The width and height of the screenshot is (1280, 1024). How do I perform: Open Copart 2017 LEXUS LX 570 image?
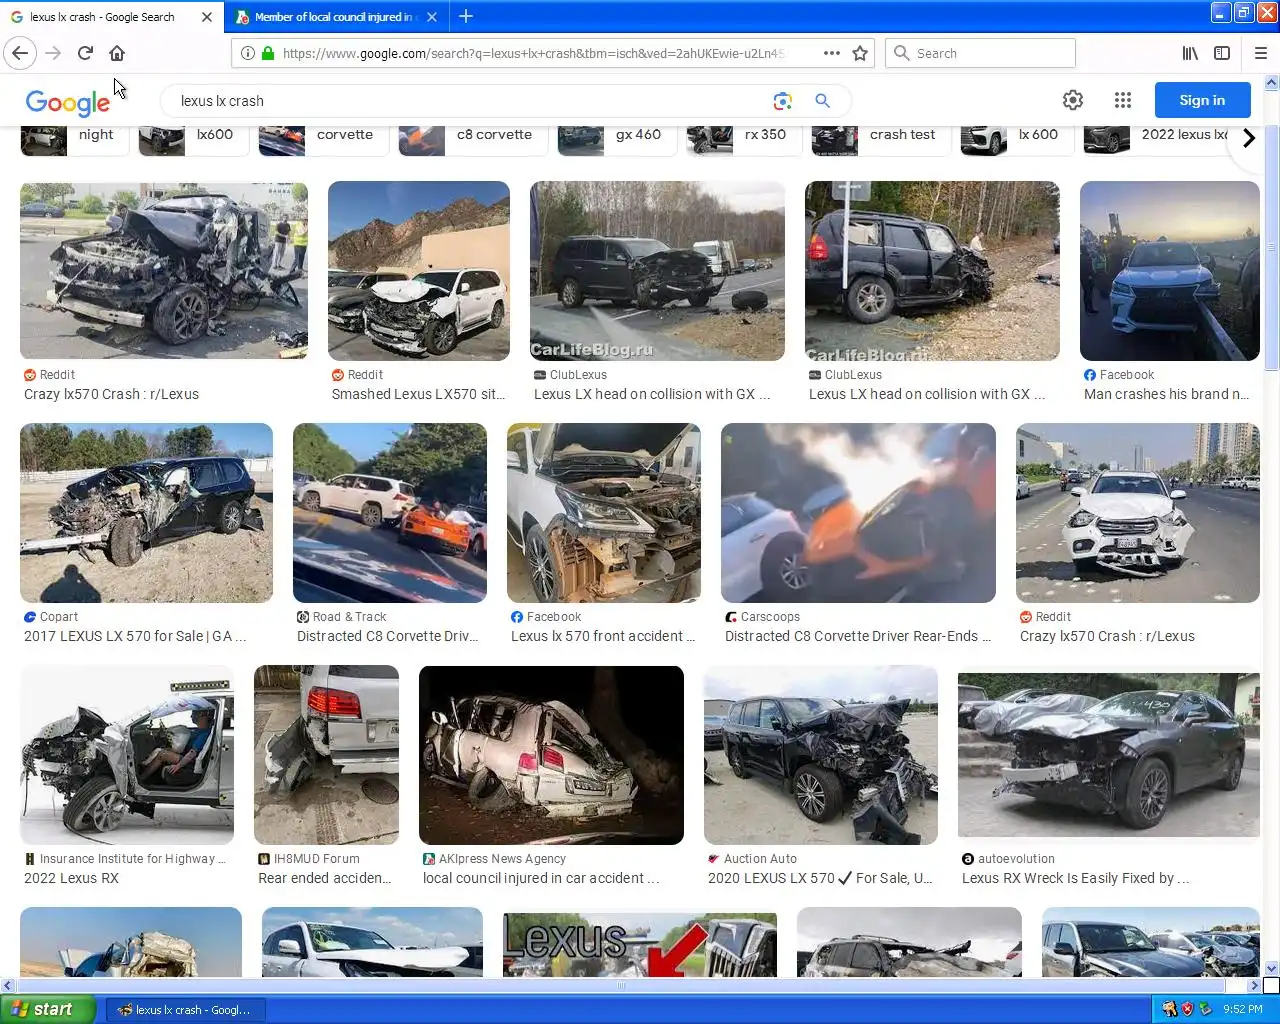point(146,512)
